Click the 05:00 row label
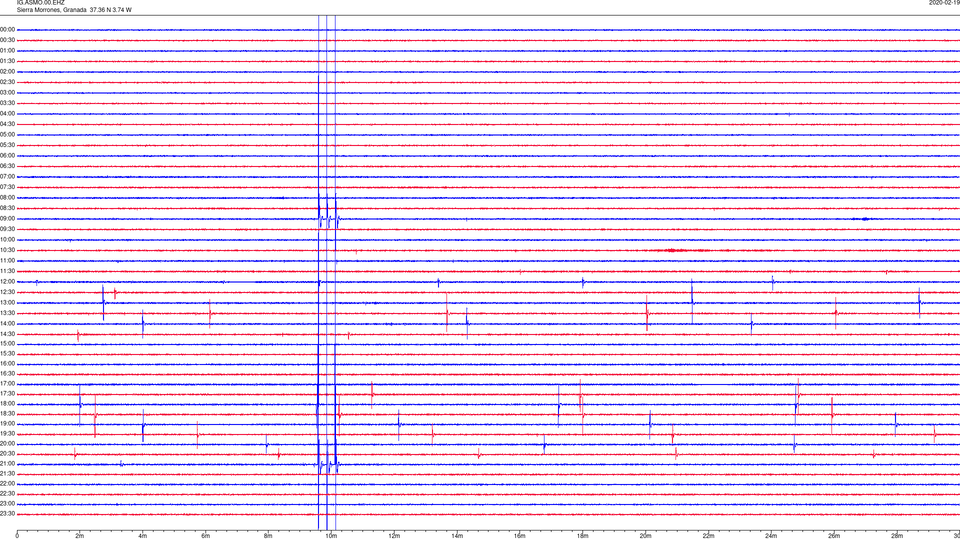 7,135
